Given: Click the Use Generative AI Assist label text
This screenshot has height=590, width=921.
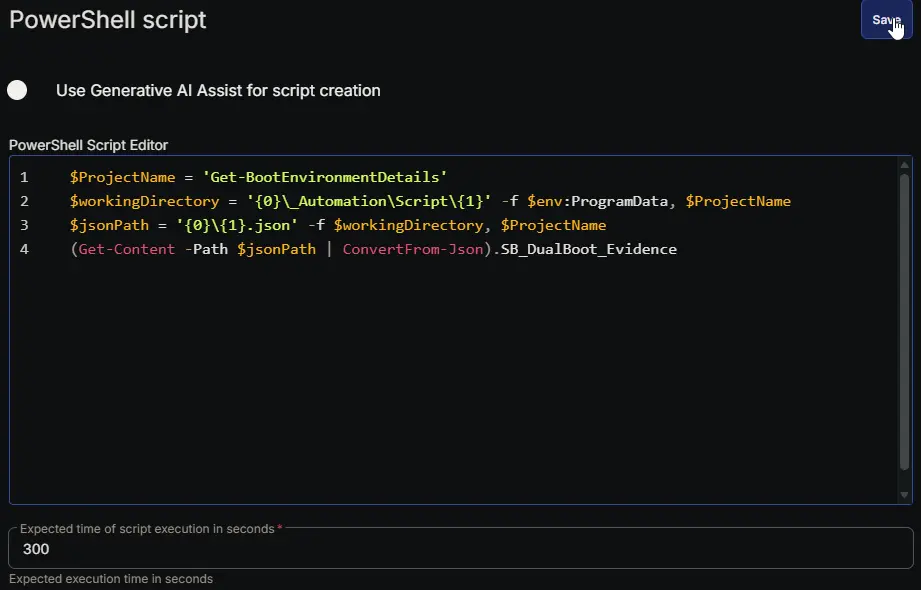Looking at the screenshot, I should [x=219, y=90].
